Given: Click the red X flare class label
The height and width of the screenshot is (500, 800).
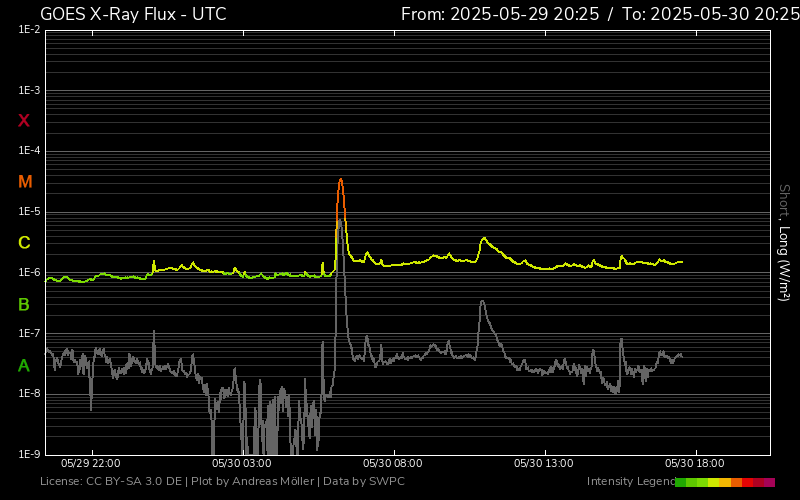Looking at the screenshot, I should coord(24,121).
